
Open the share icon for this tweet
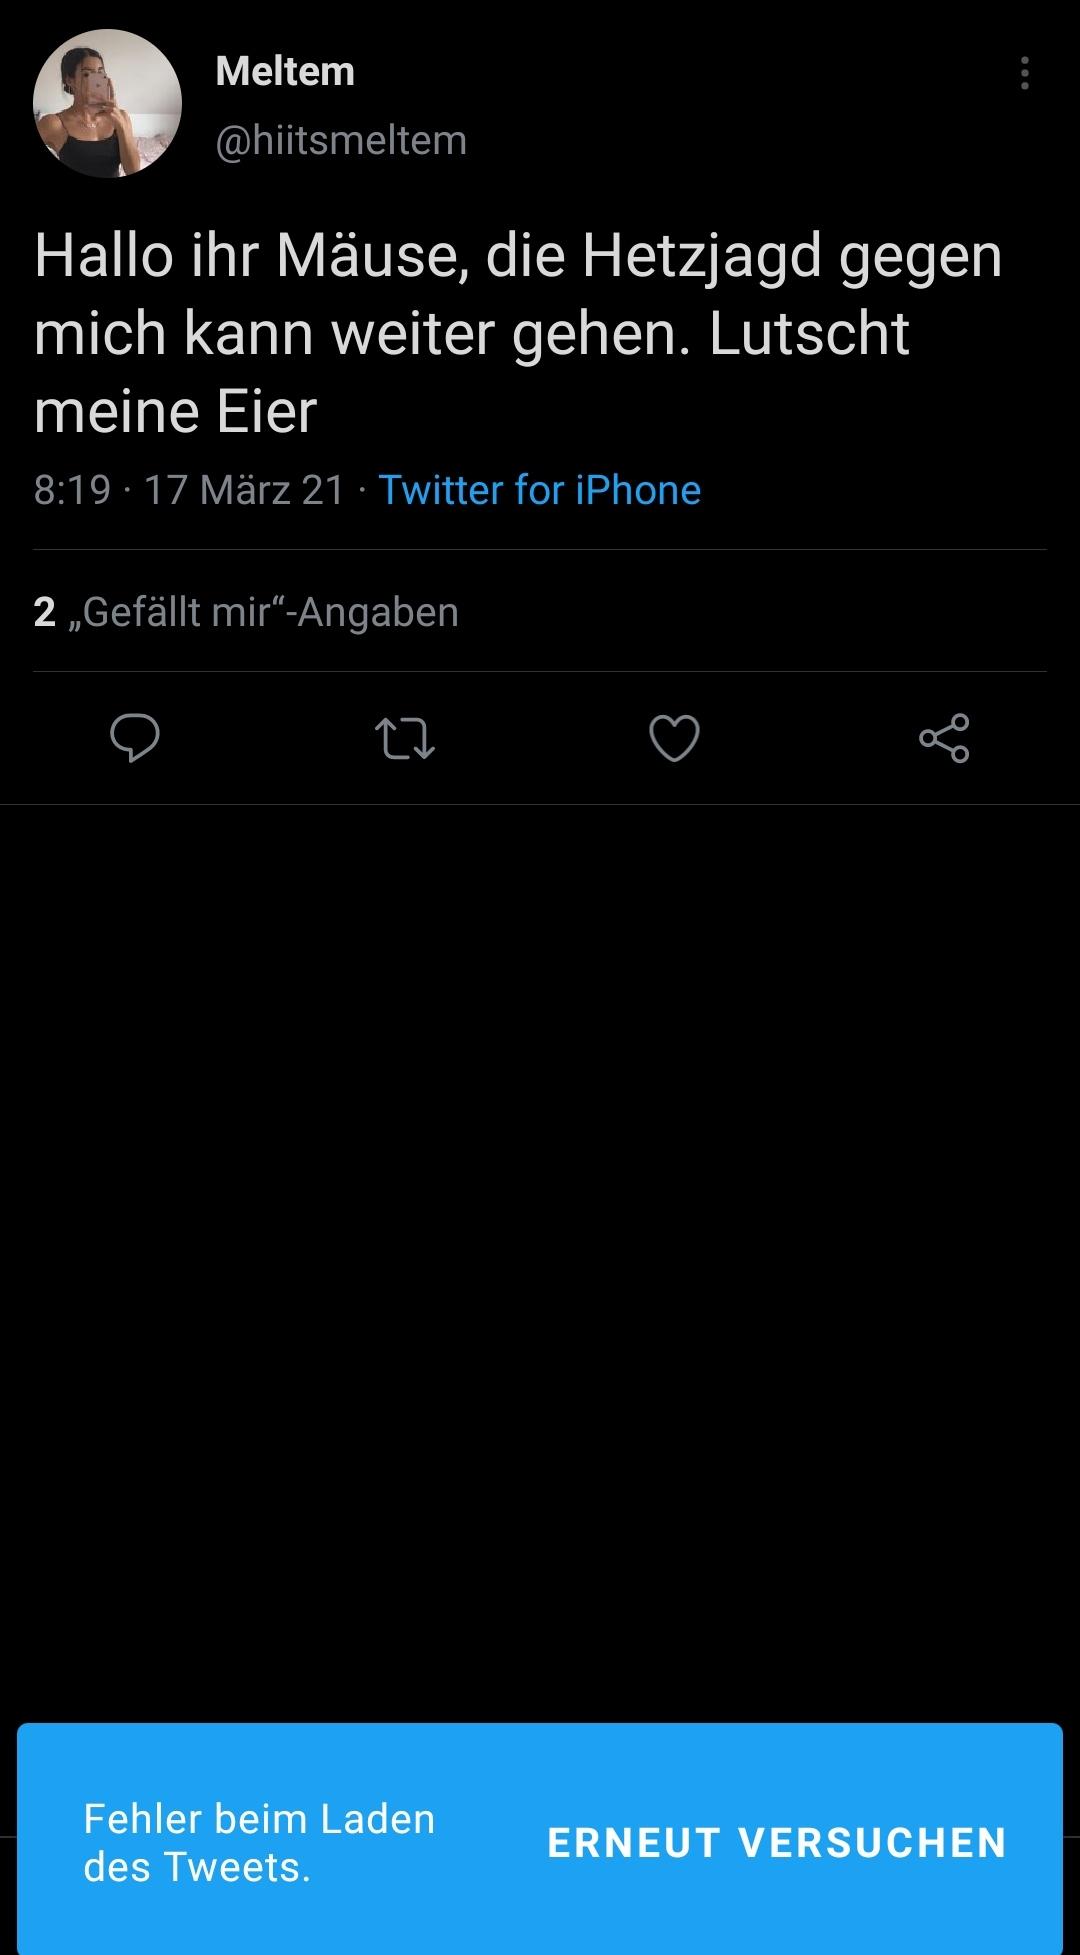tap(944, 738)
